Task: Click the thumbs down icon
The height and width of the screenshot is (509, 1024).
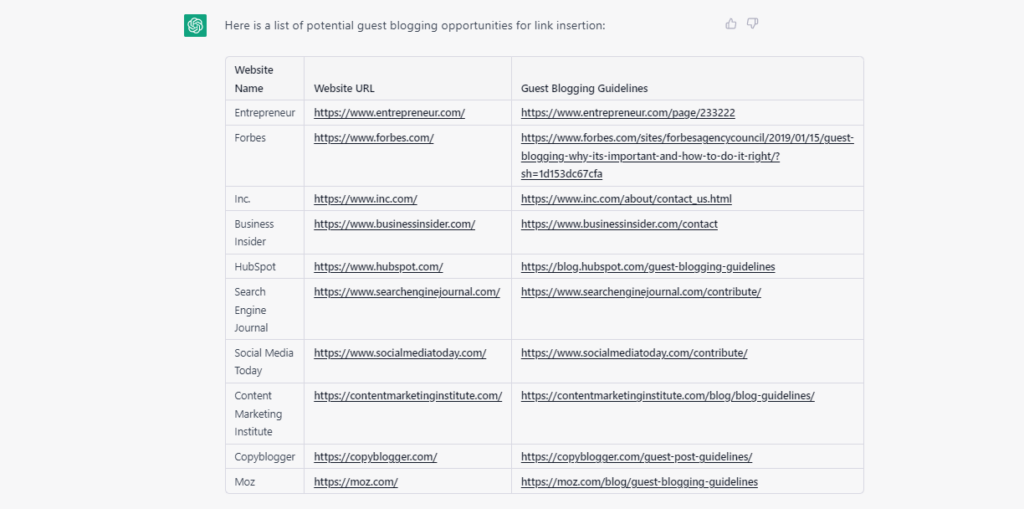Action: (752, 24)
